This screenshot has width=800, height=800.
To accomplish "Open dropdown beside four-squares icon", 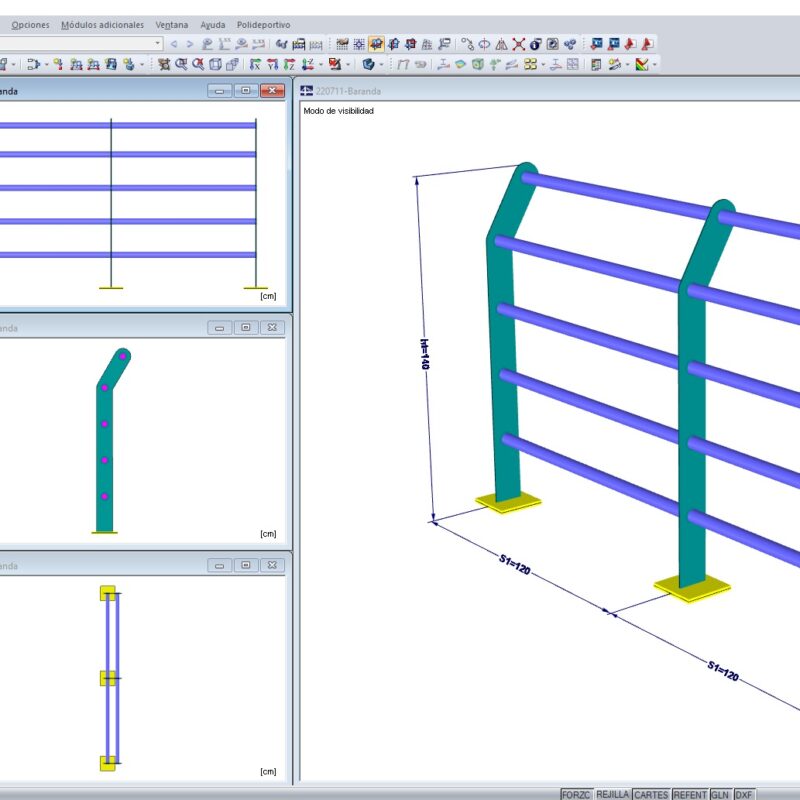I will click(x=543, y=64).
